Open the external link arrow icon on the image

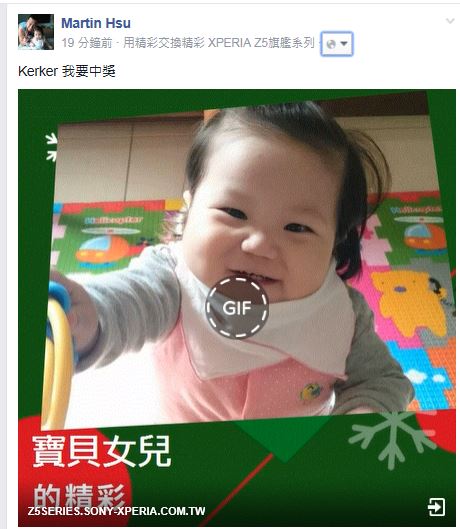[436, 507]
